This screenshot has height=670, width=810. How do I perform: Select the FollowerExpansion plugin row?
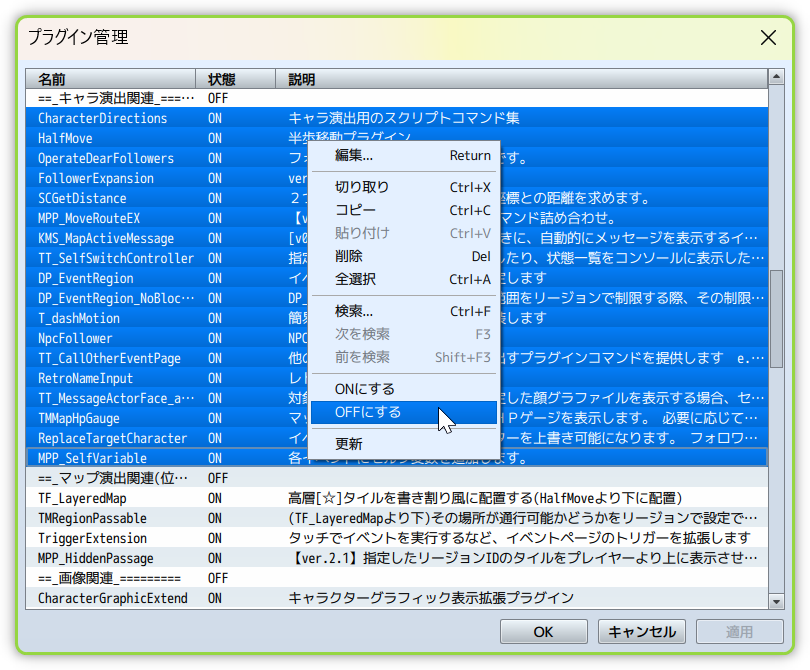tap(397, 178)
